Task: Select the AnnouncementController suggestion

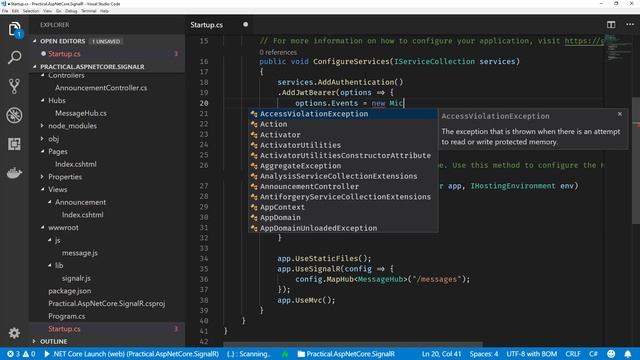Action: click(343, 187)
